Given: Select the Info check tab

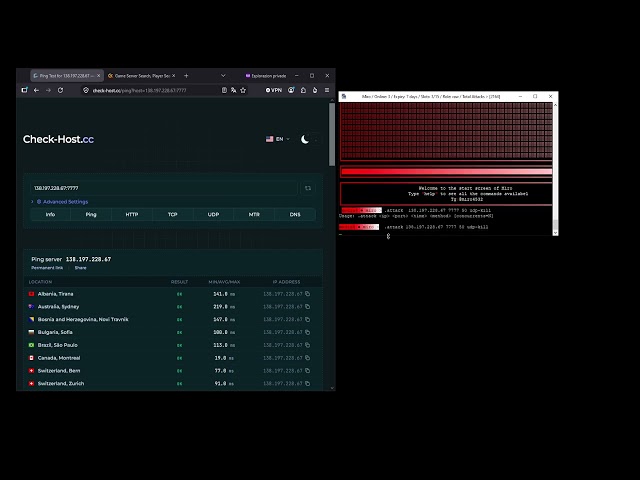Looking at the screenshot, I should click(50, 214).
